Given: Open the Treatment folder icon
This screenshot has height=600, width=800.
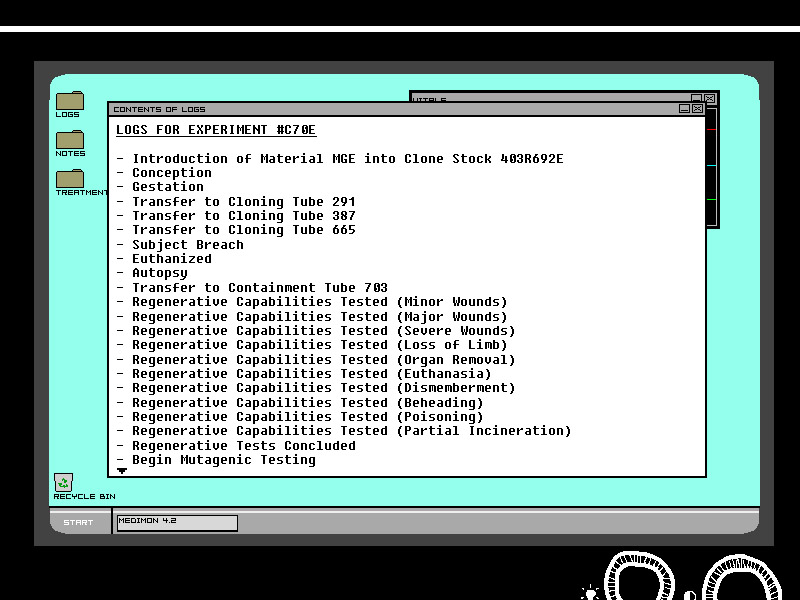Looking at the screenshot, I should point(70,179).
